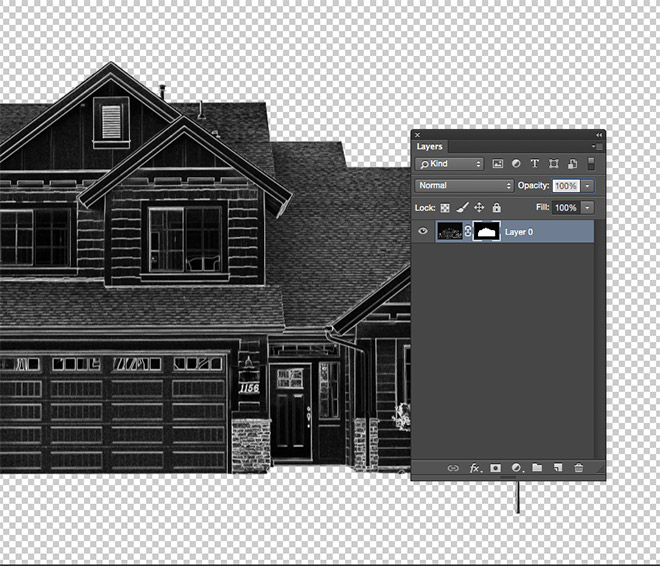
Task: Filter layers by shape layers icon
Action: click(x=554, y=164)
